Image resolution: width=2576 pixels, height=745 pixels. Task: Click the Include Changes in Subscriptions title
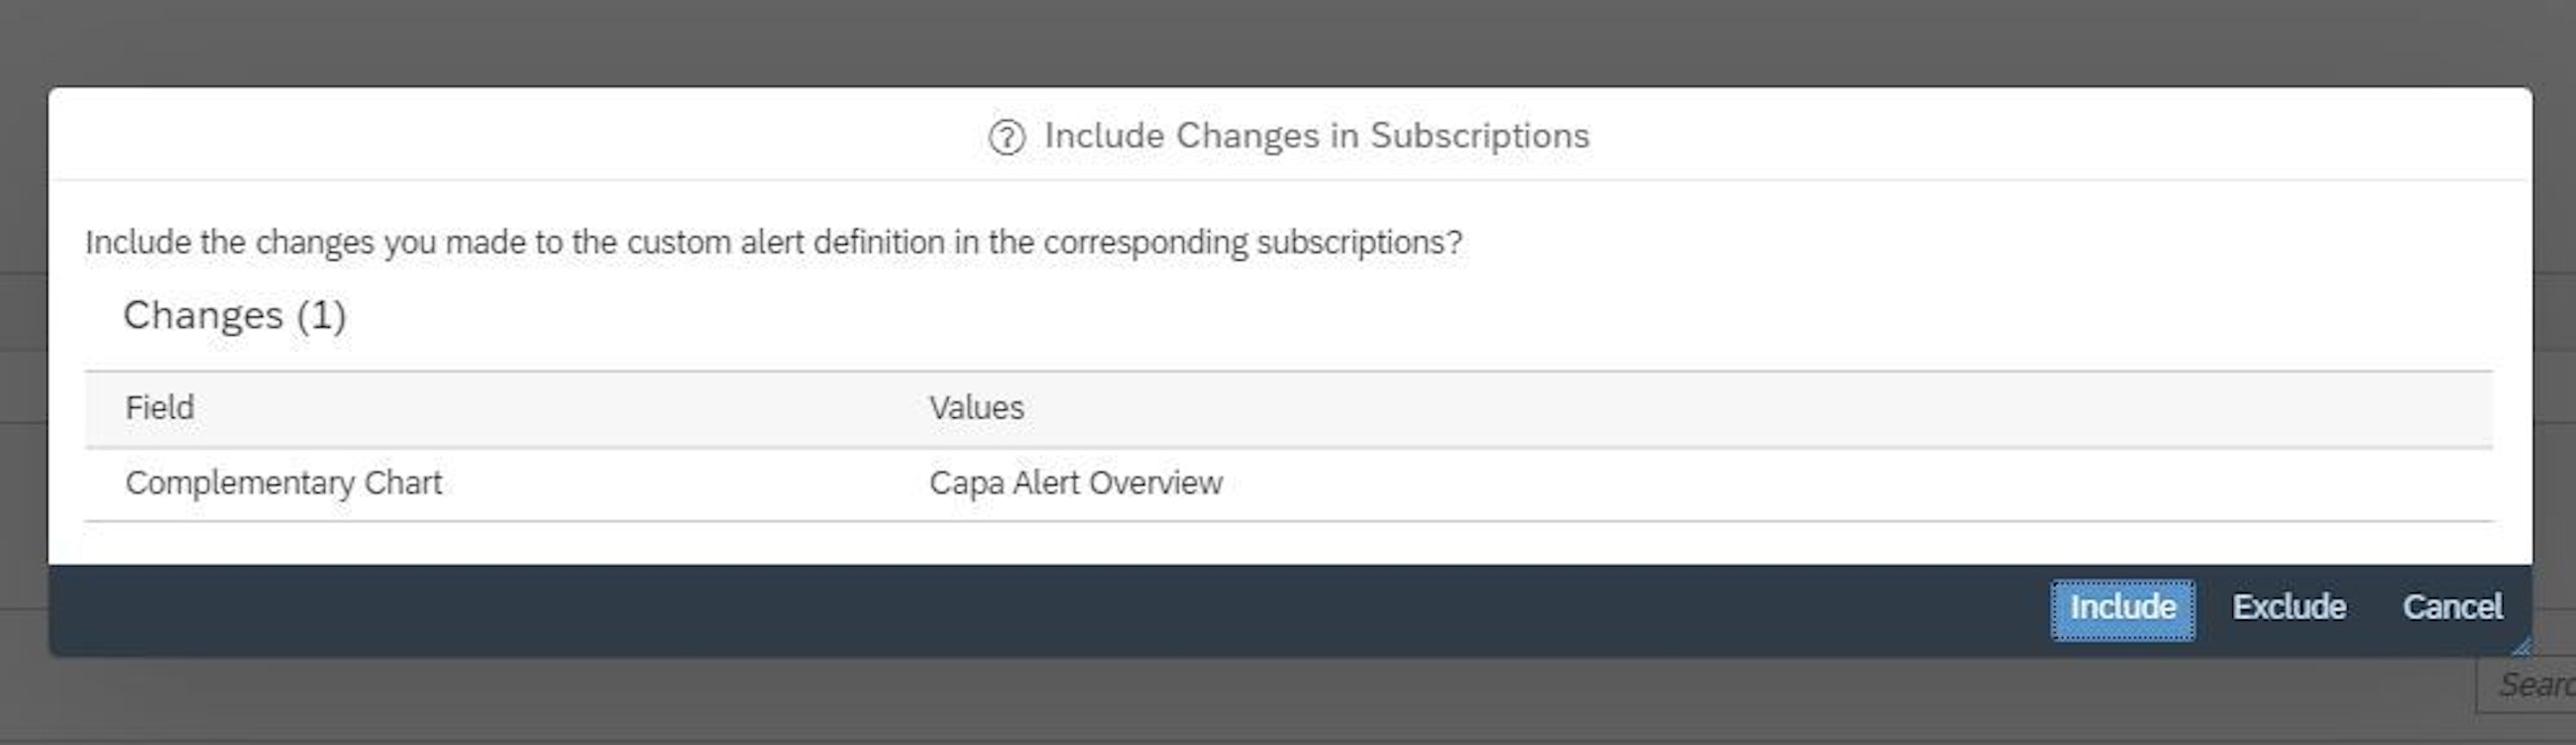coord(1317,137)
